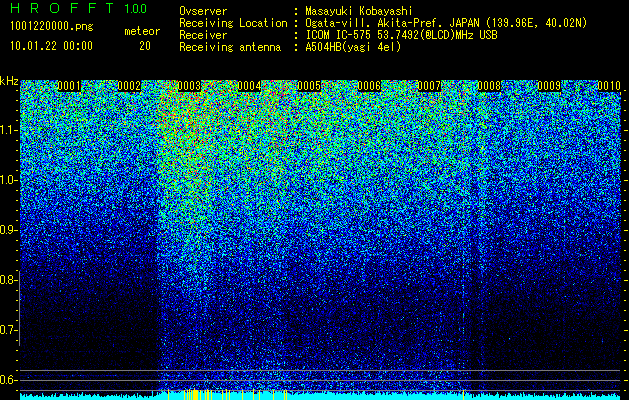
Task: Select the name Masayuki Kobayashi
Action: 359,12
